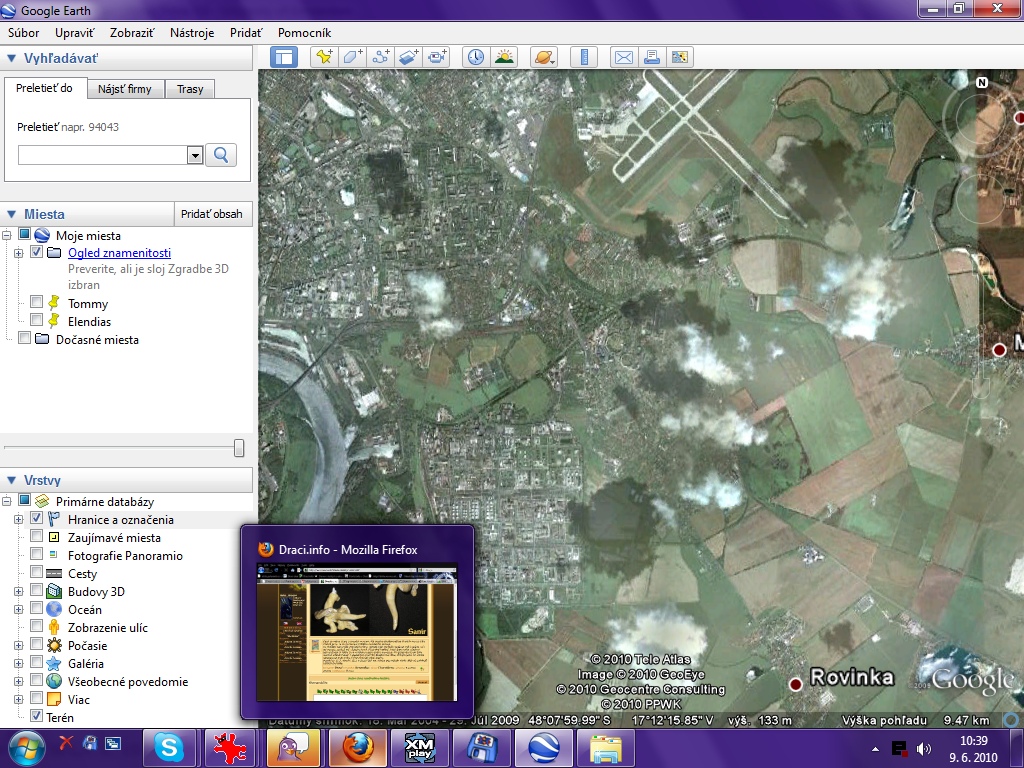Collapse the Primárne databázy node
The height and width of the screenshot is (768, 1024).
7,502
